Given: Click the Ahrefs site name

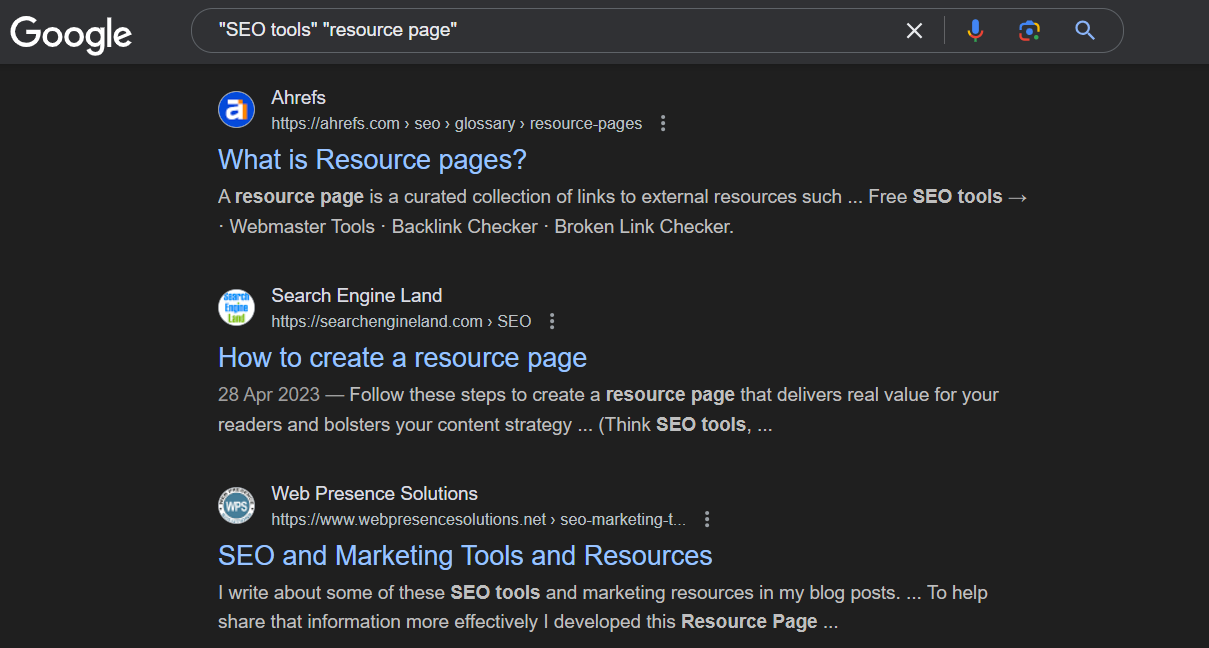Looking at the screenshot, I should point(298,98).
